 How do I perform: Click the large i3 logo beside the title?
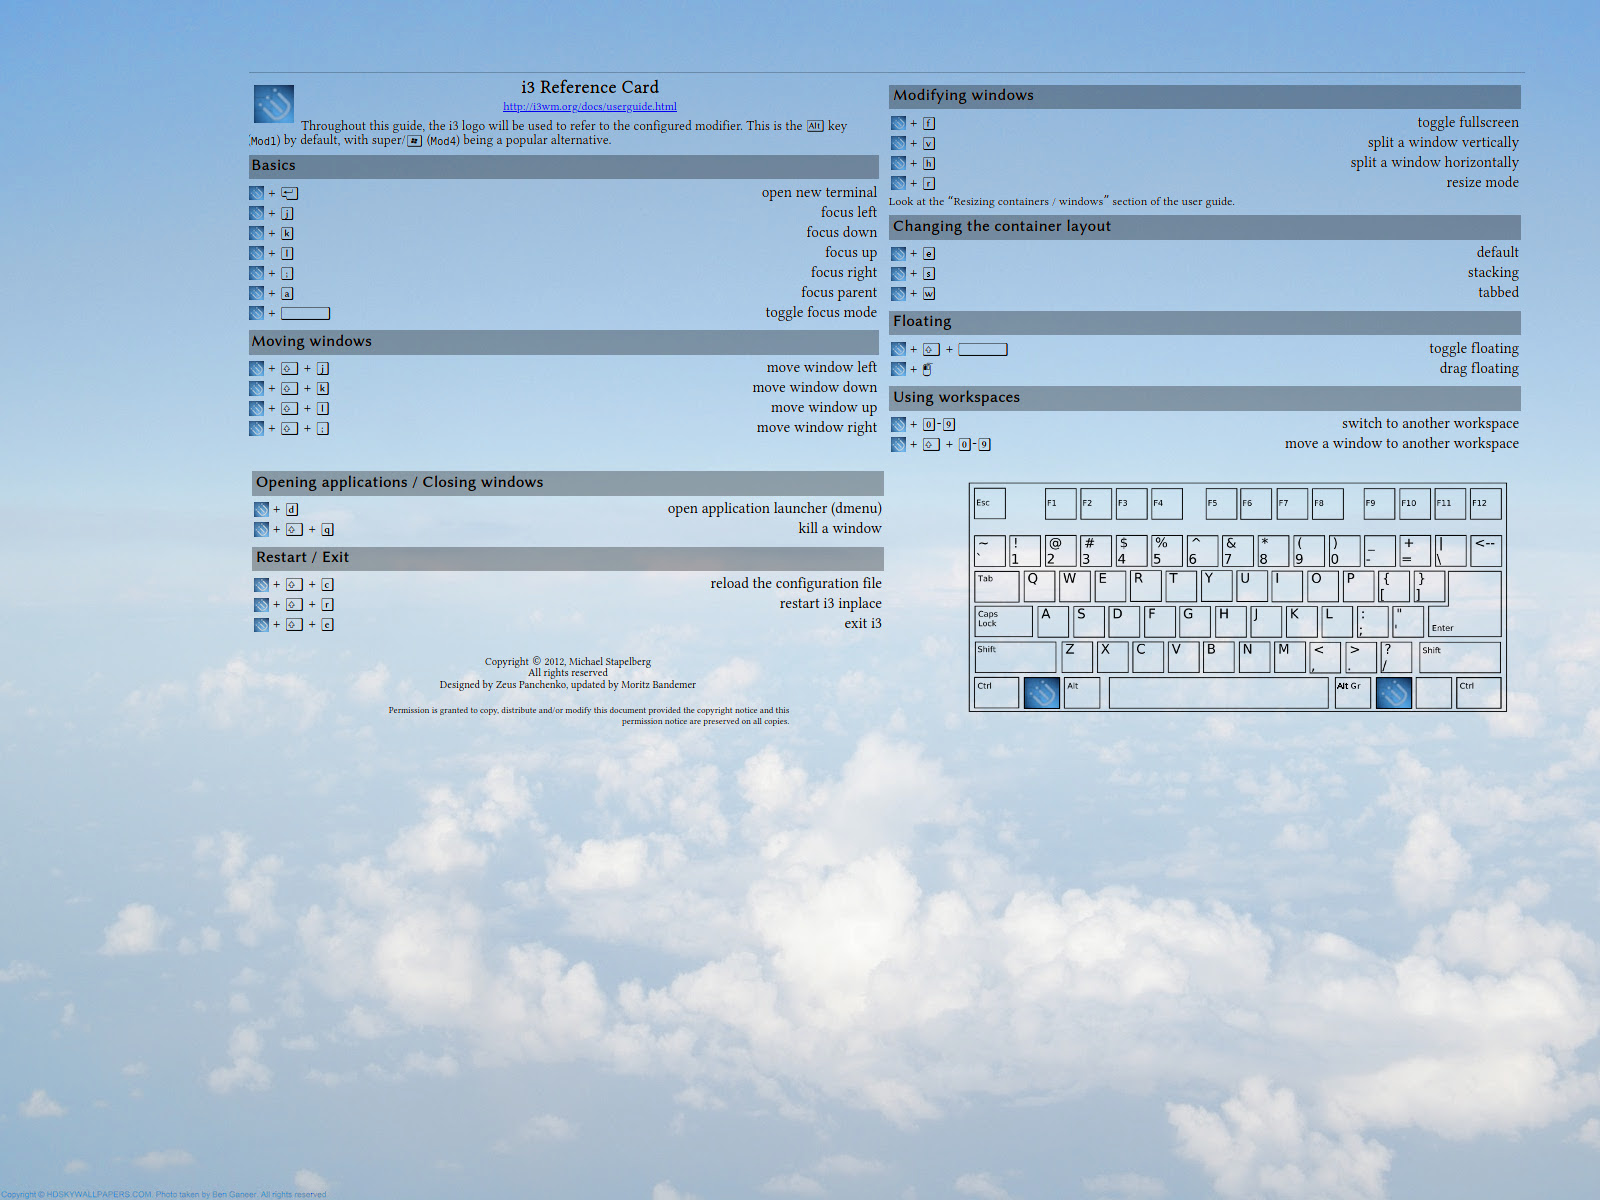273,104
